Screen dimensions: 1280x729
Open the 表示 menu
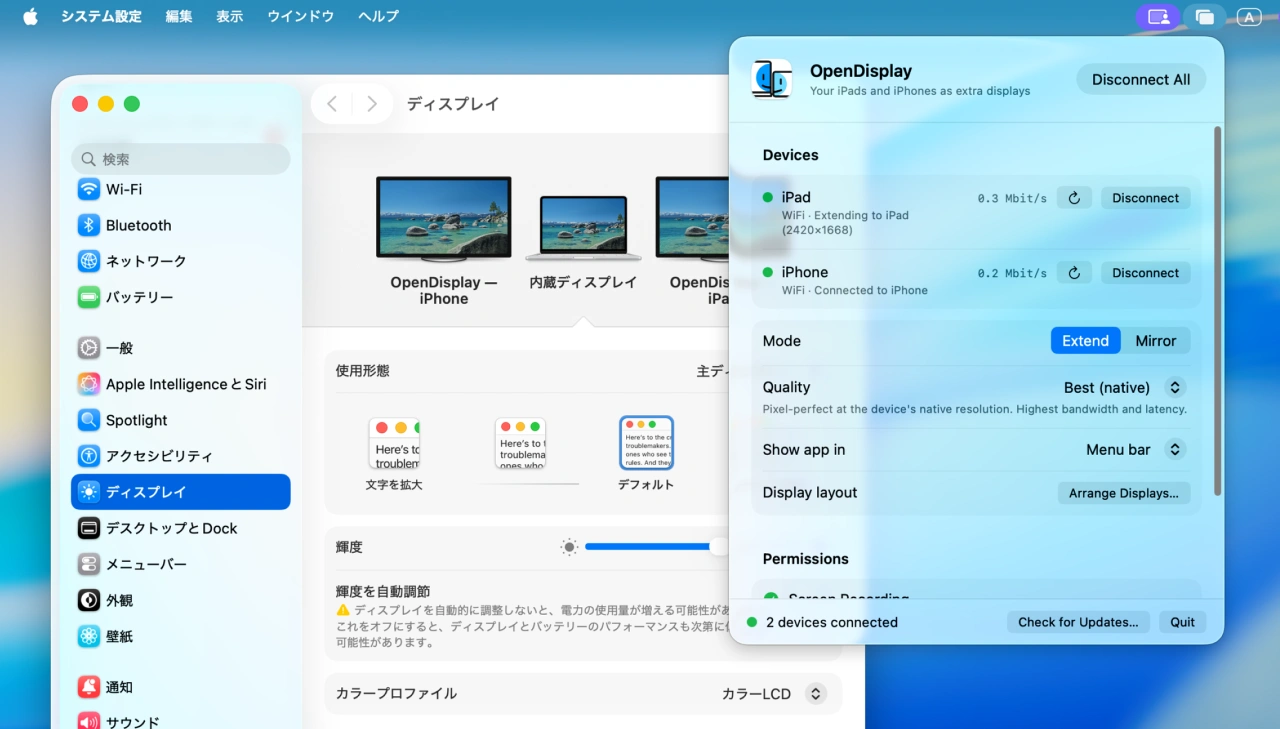pyautogui.click(x=230, y=16)
